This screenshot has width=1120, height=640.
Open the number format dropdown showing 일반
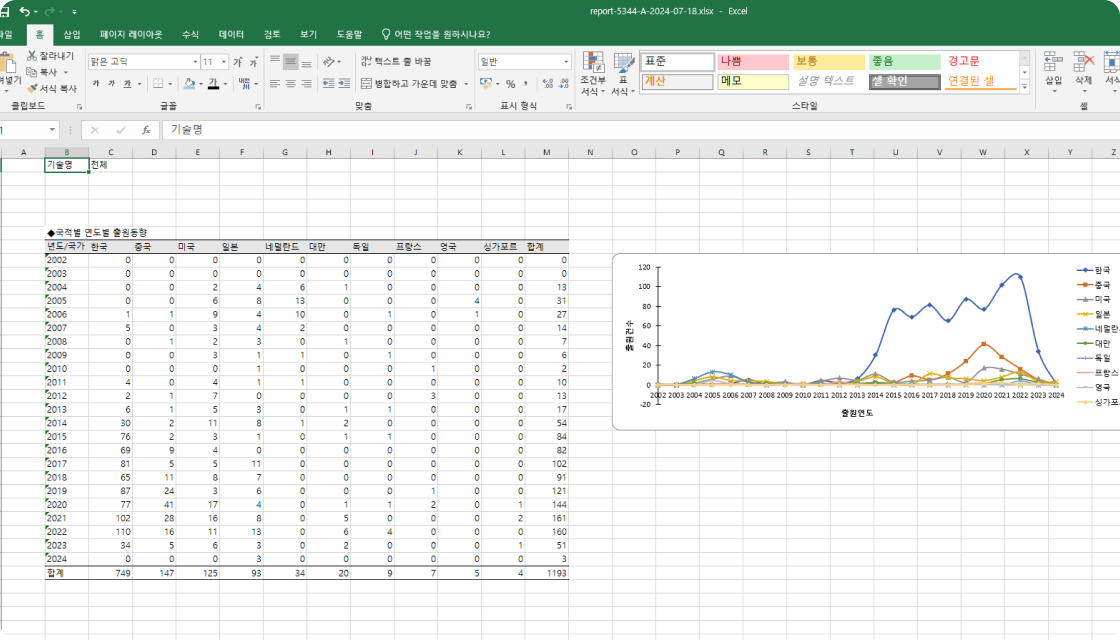coord(565,62)
